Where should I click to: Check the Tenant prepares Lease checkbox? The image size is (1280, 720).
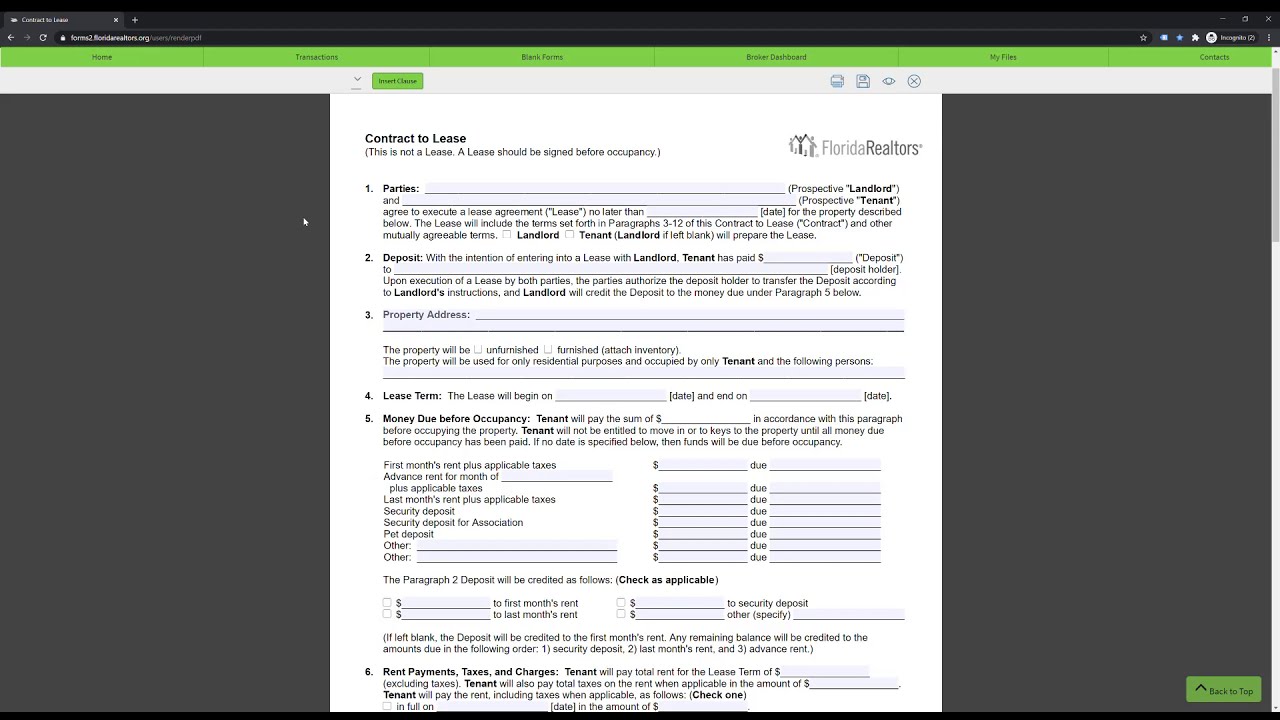[569, 235]
